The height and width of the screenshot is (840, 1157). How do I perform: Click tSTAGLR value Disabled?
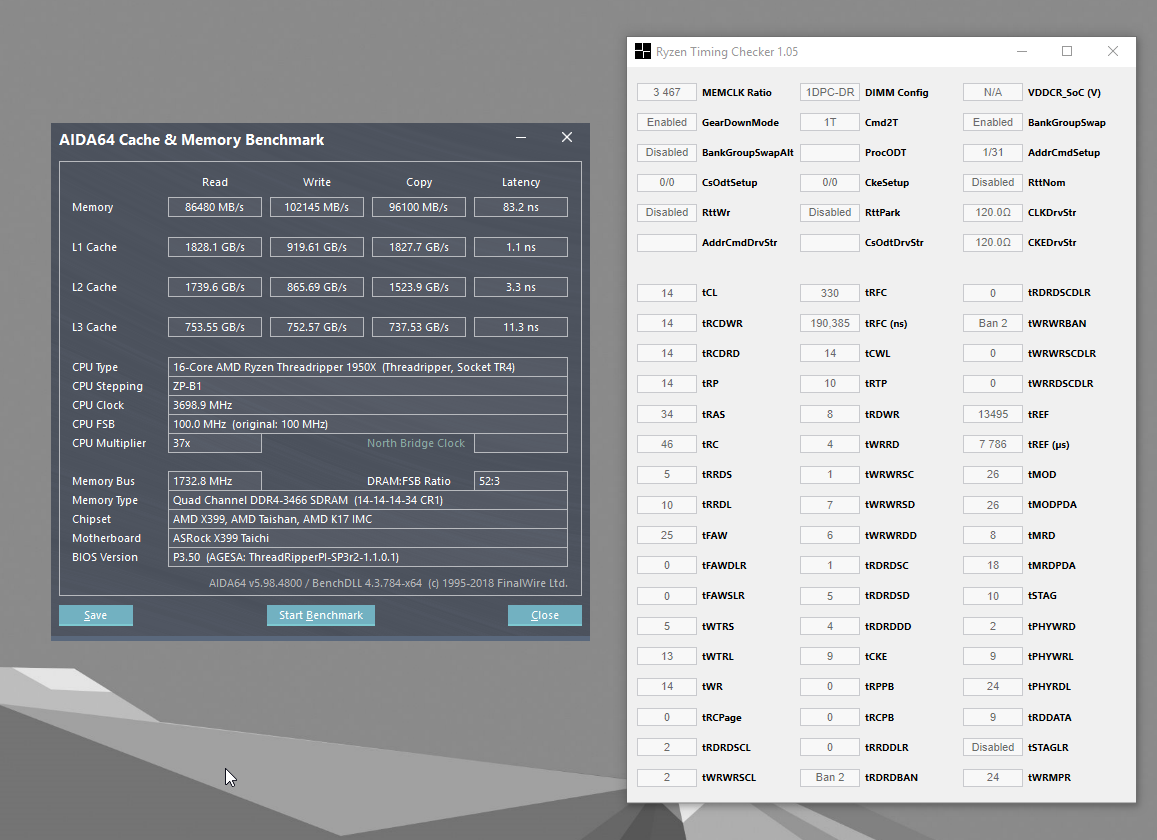click(x=993, y=747)
